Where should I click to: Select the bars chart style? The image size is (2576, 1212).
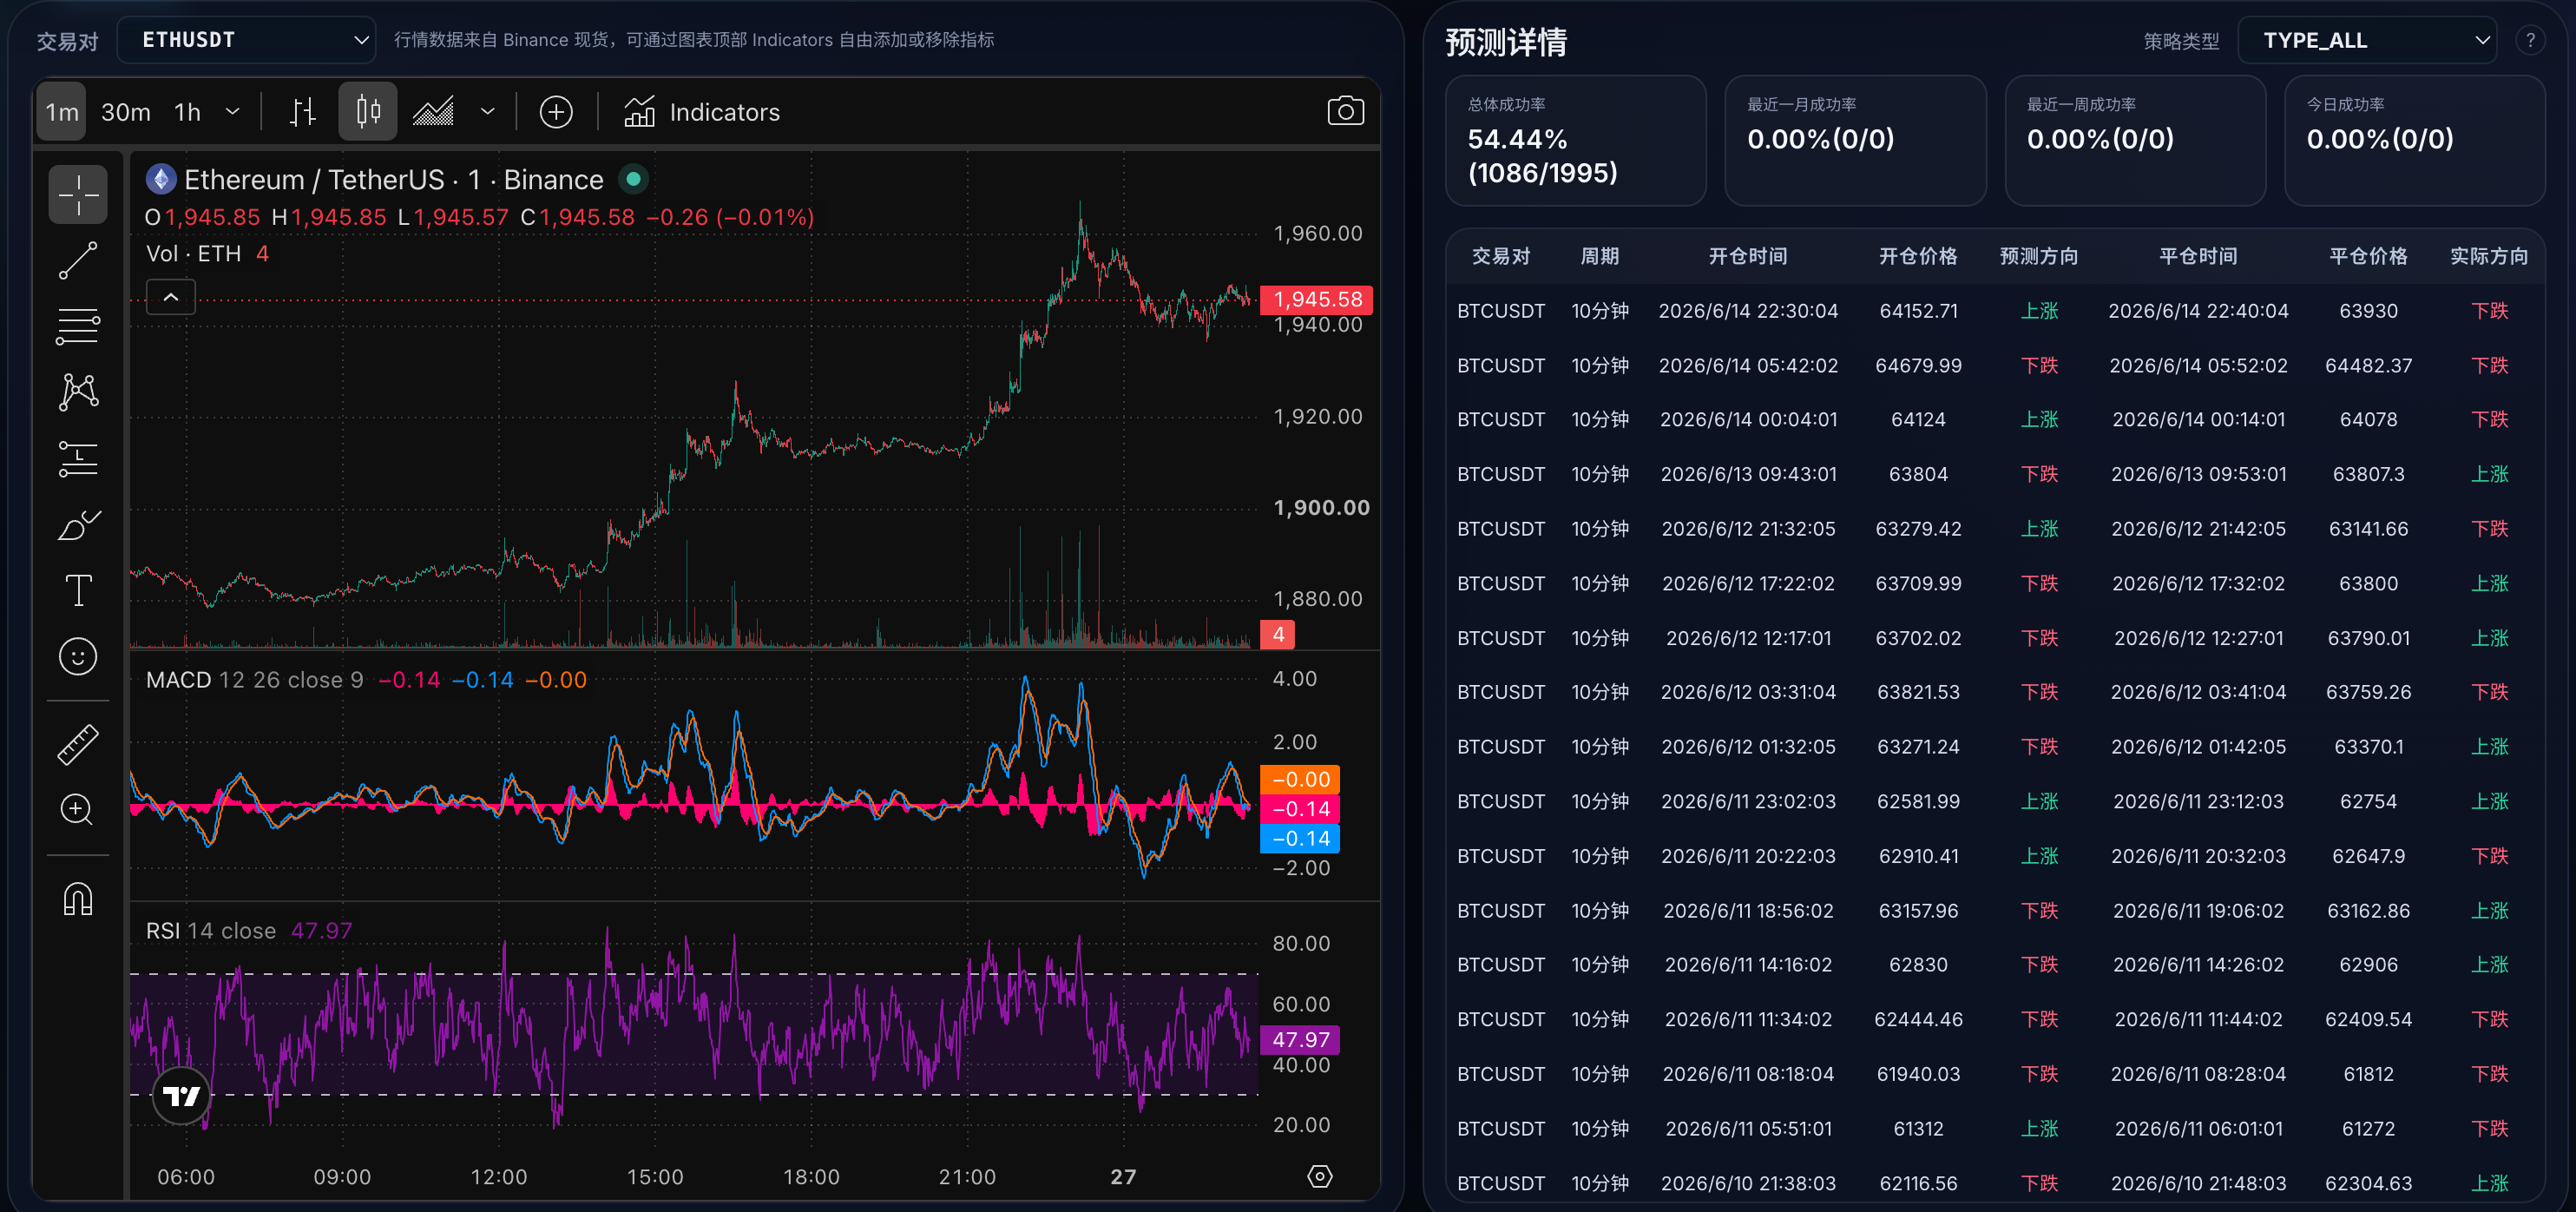pos(303,111)
